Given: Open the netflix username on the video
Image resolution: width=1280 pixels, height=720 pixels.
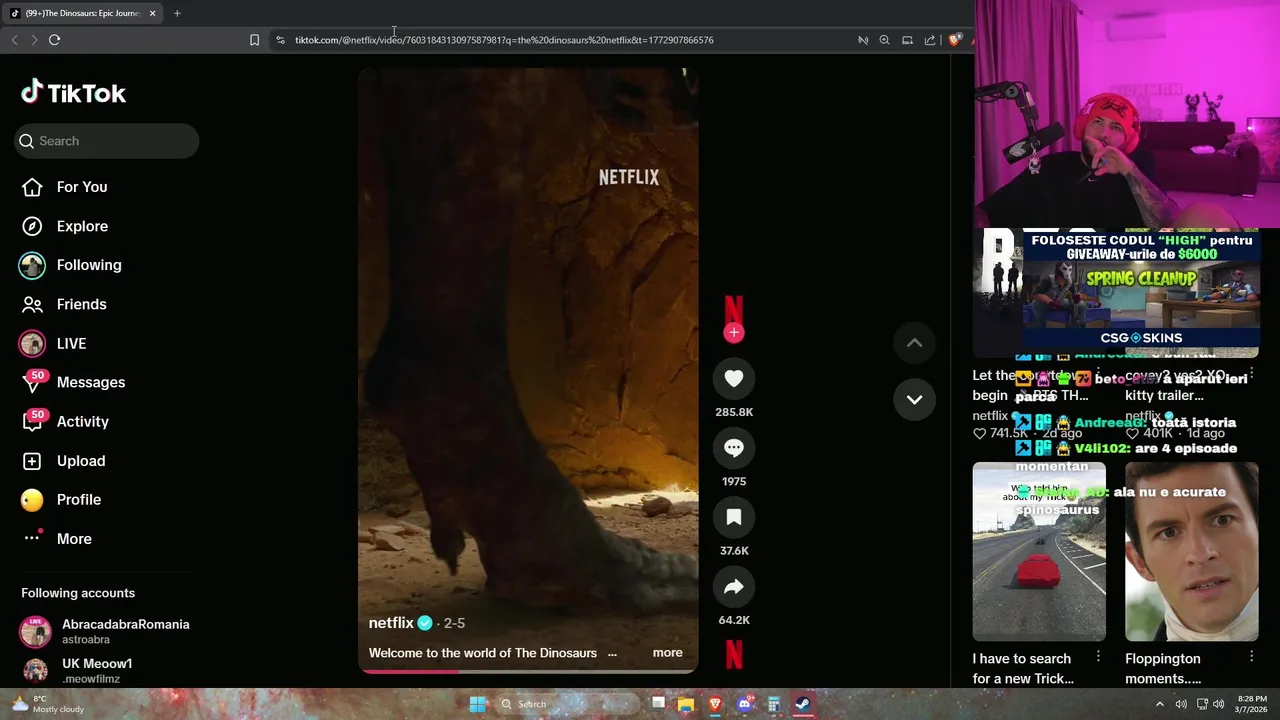Looking at the screenshot, I should [x=391, y=623].
